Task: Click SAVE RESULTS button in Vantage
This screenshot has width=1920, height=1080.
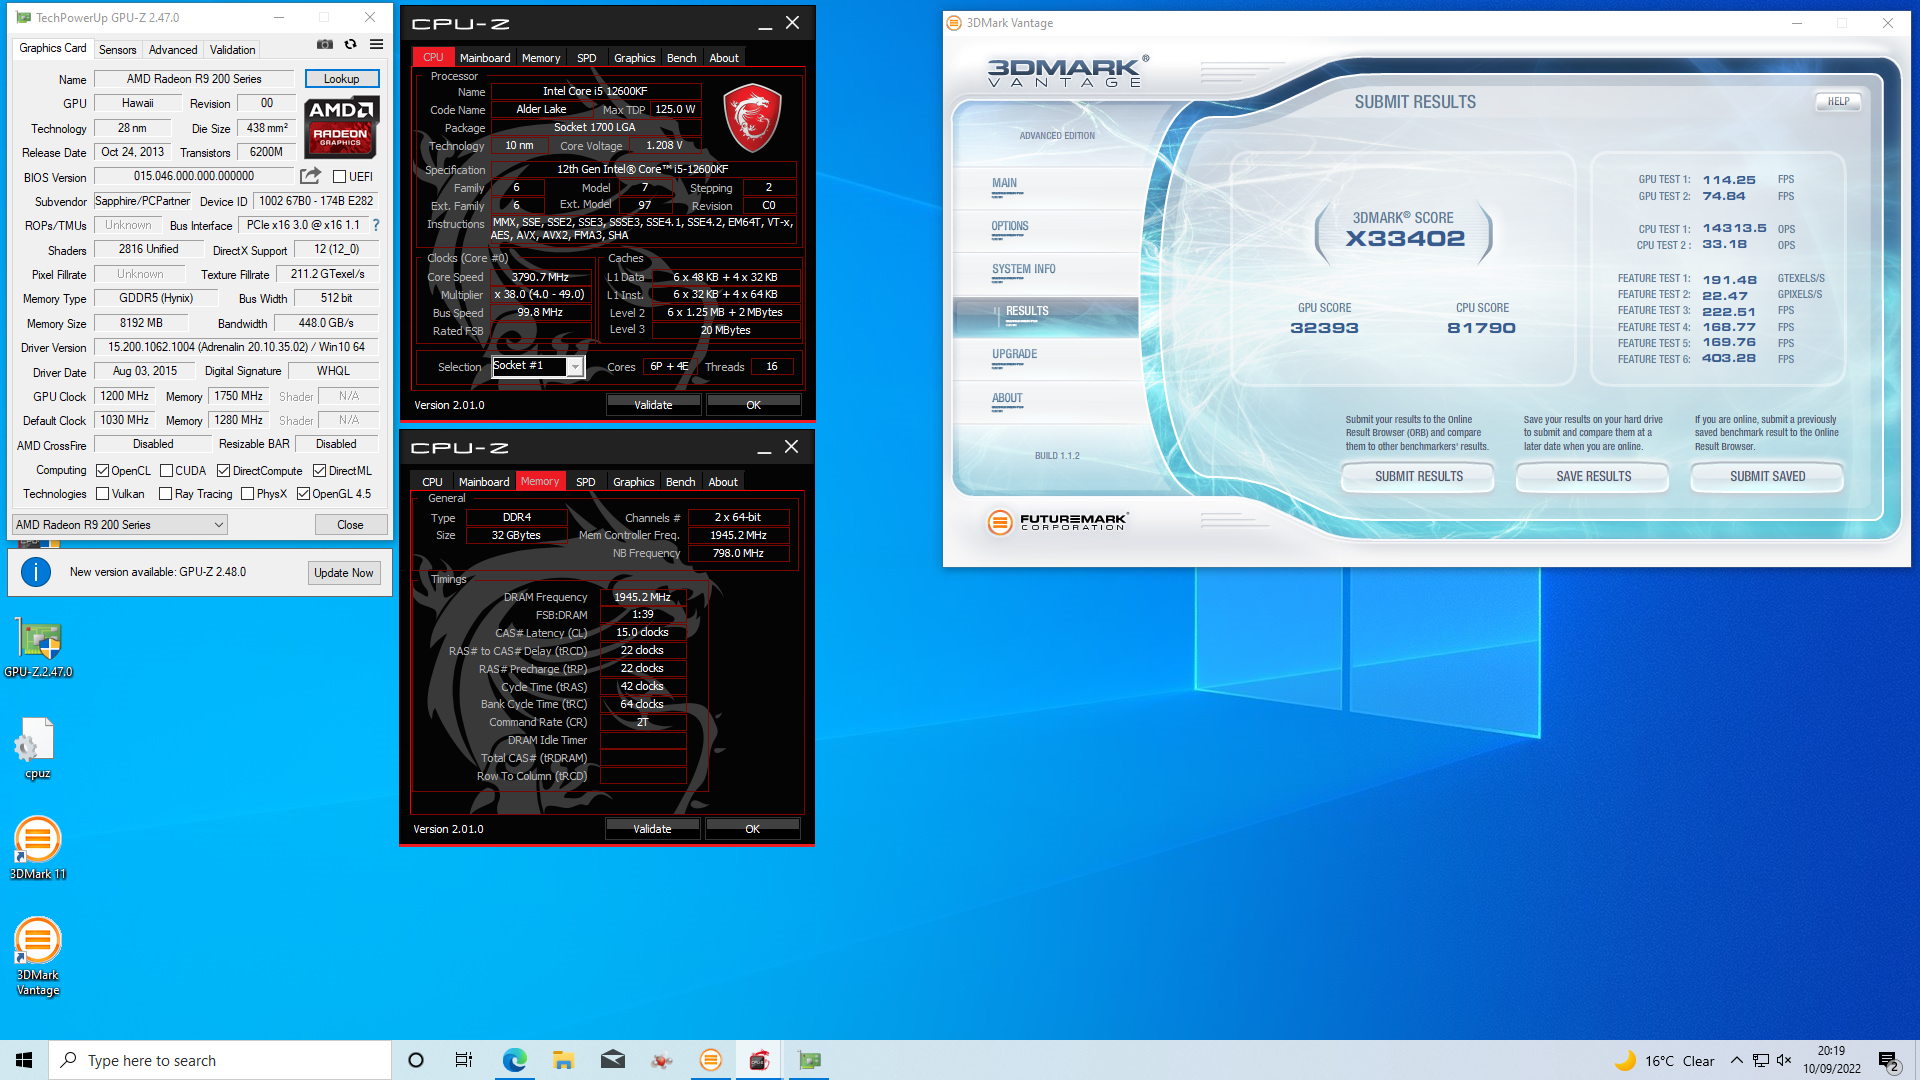Action: pos(1593,477)
